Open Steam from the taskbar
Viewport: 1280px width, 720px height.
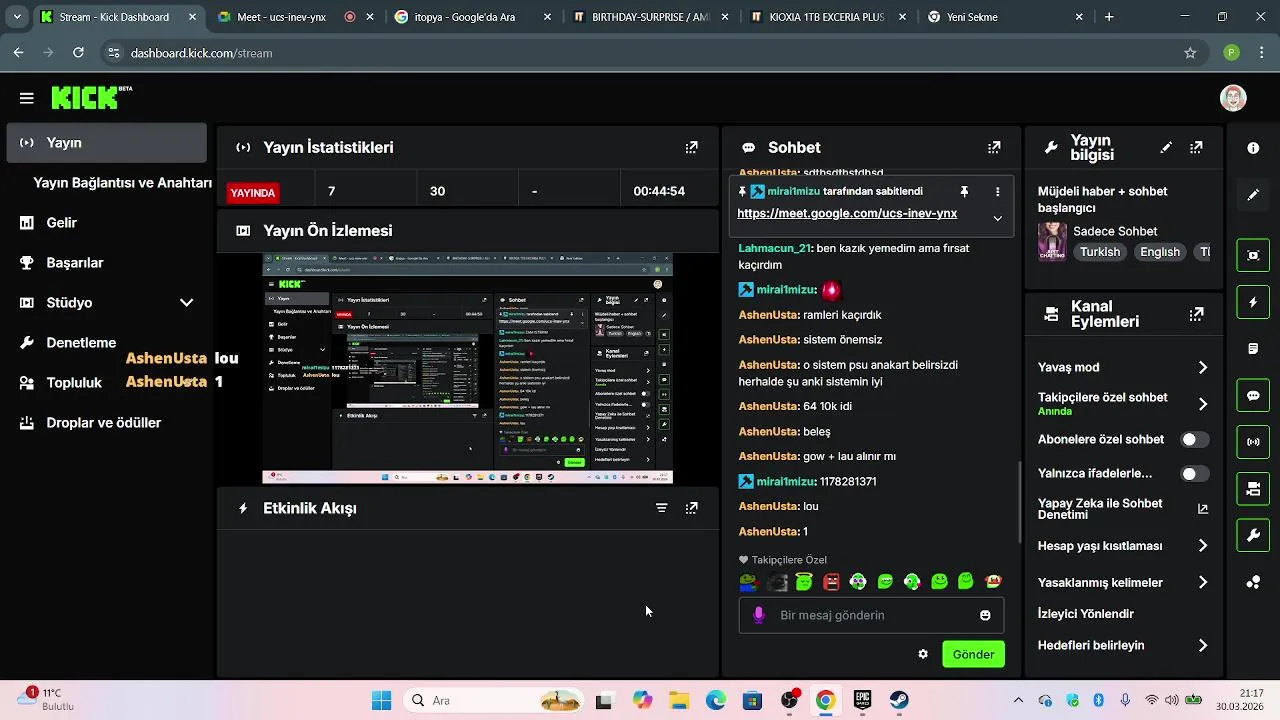(x=899, y=701)
